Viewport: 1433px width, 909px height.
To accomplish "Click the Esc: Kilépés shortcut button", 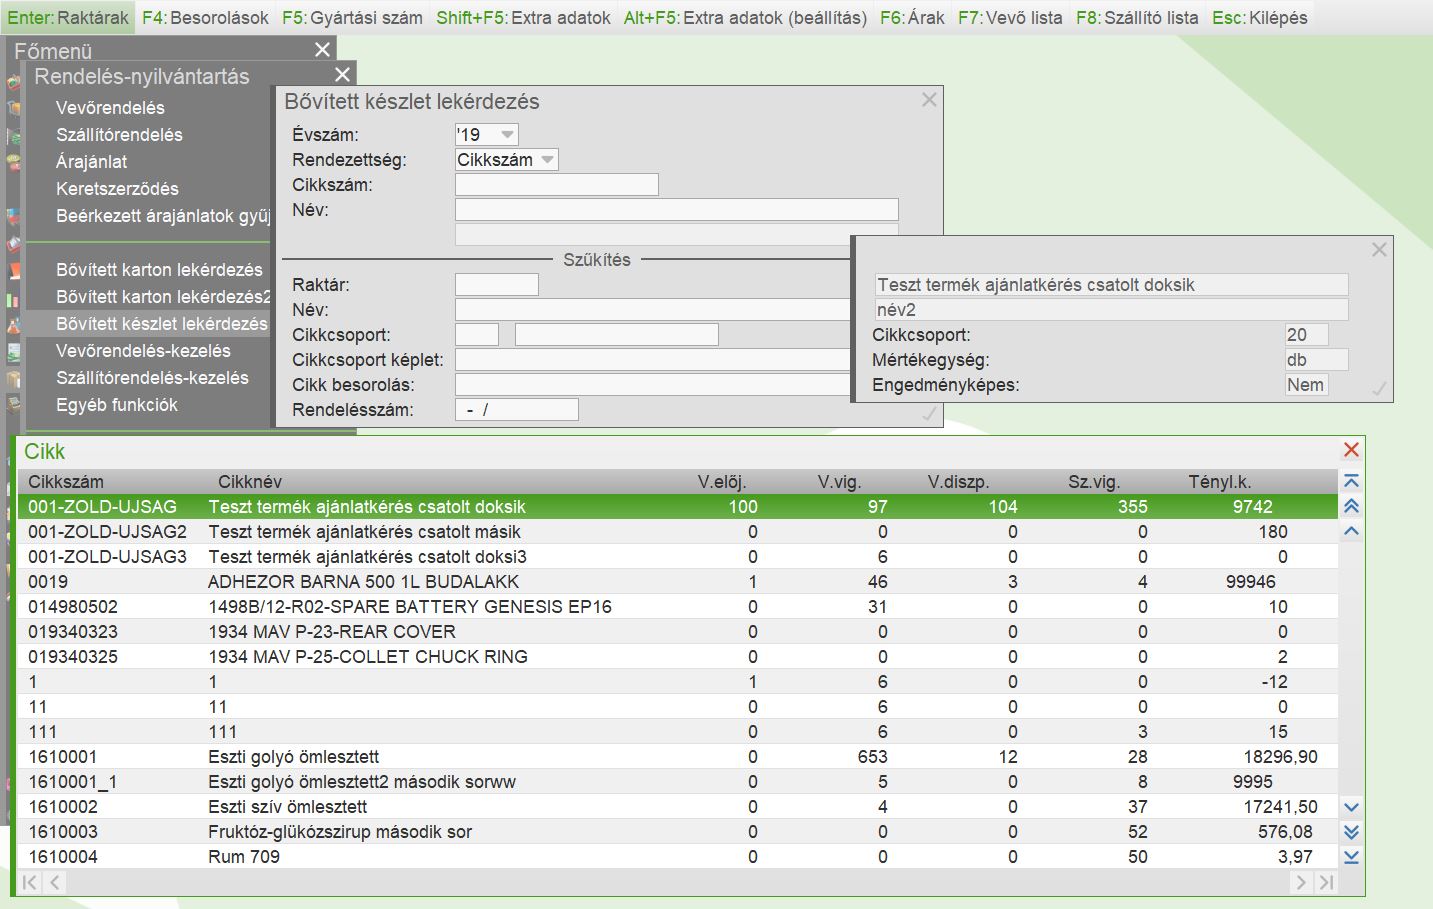I will pos(1259,18).
